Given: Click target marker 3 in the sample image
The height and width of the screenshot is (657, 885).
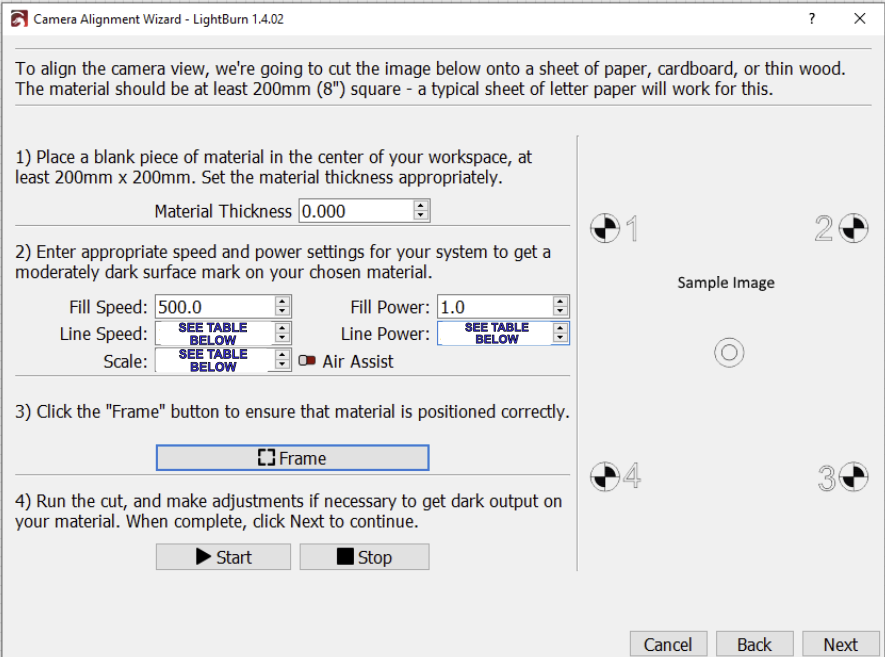Looking at the screenshot, I should (853, 477).
